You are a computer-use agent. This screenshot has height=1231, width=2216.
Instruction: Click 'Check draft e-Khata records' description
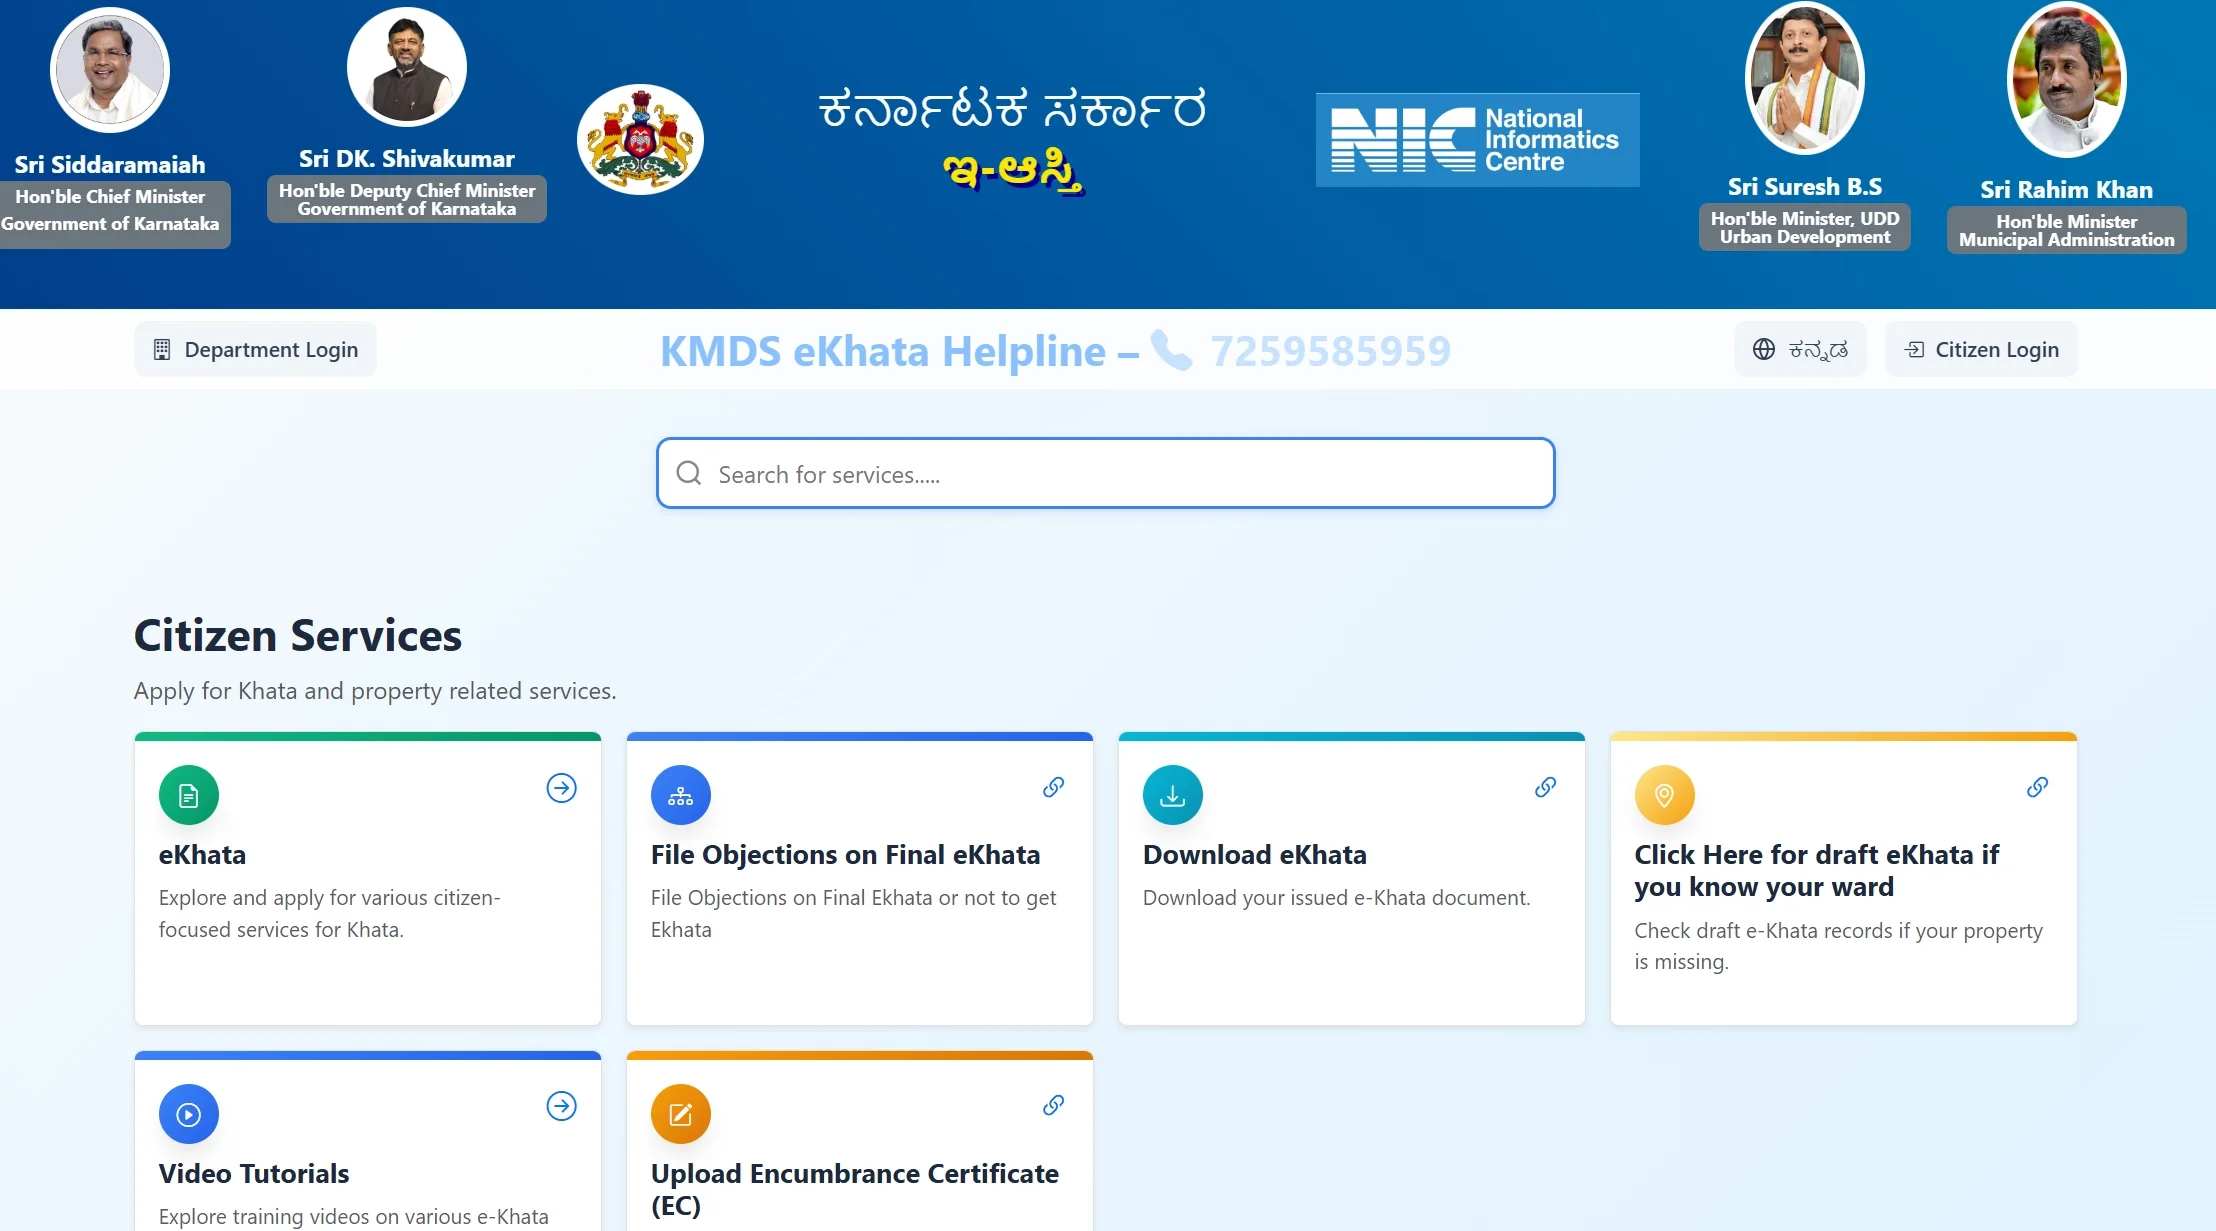tap(1839, 946)
